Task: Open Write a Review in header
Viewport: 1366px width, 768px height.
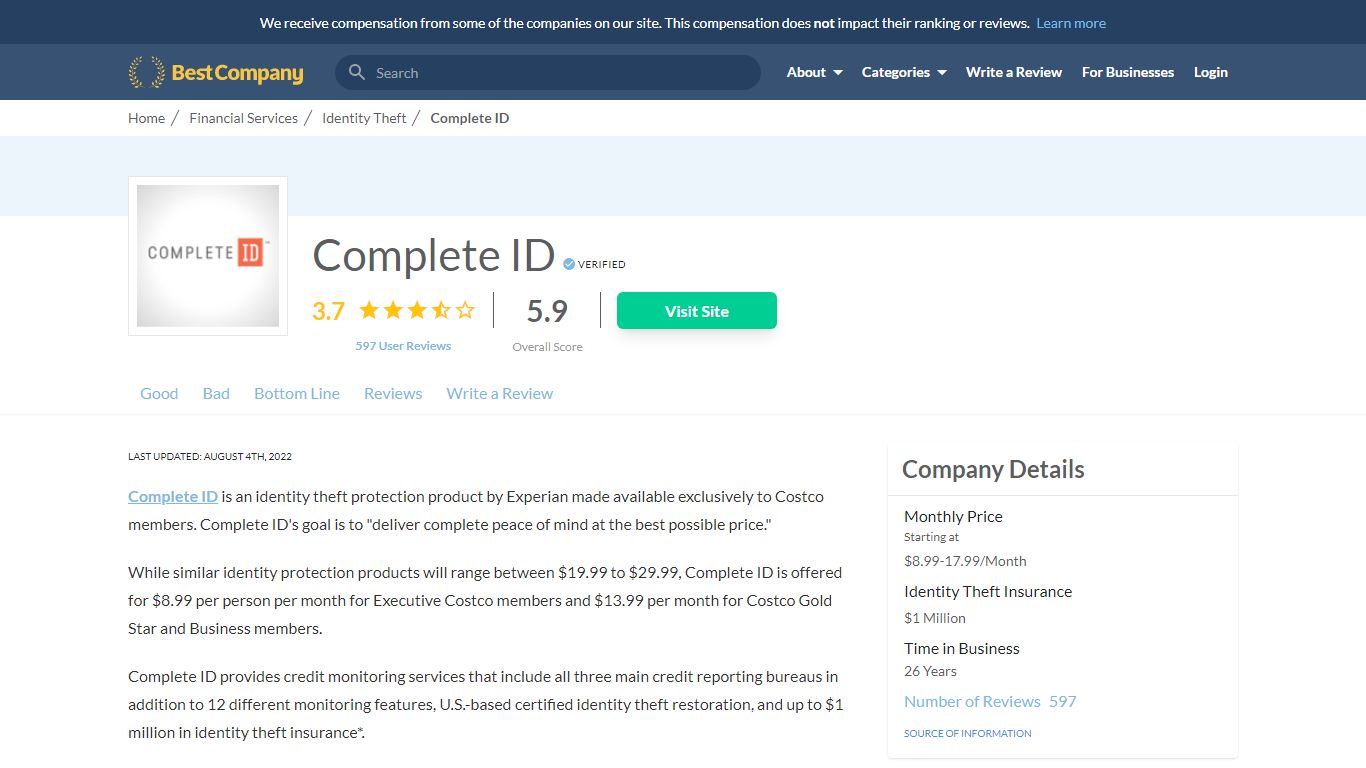Action: tap(1014, 72)
